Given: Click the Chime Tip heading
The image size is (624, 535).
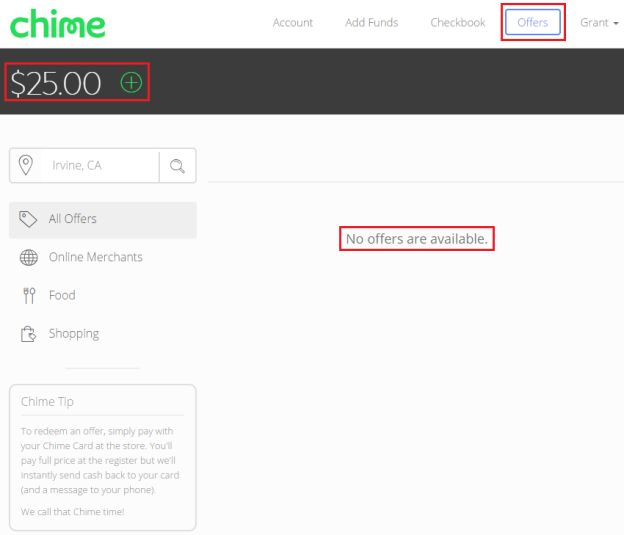Looking at the screenshot, I should pyautogui.click(x=47, y=402).
